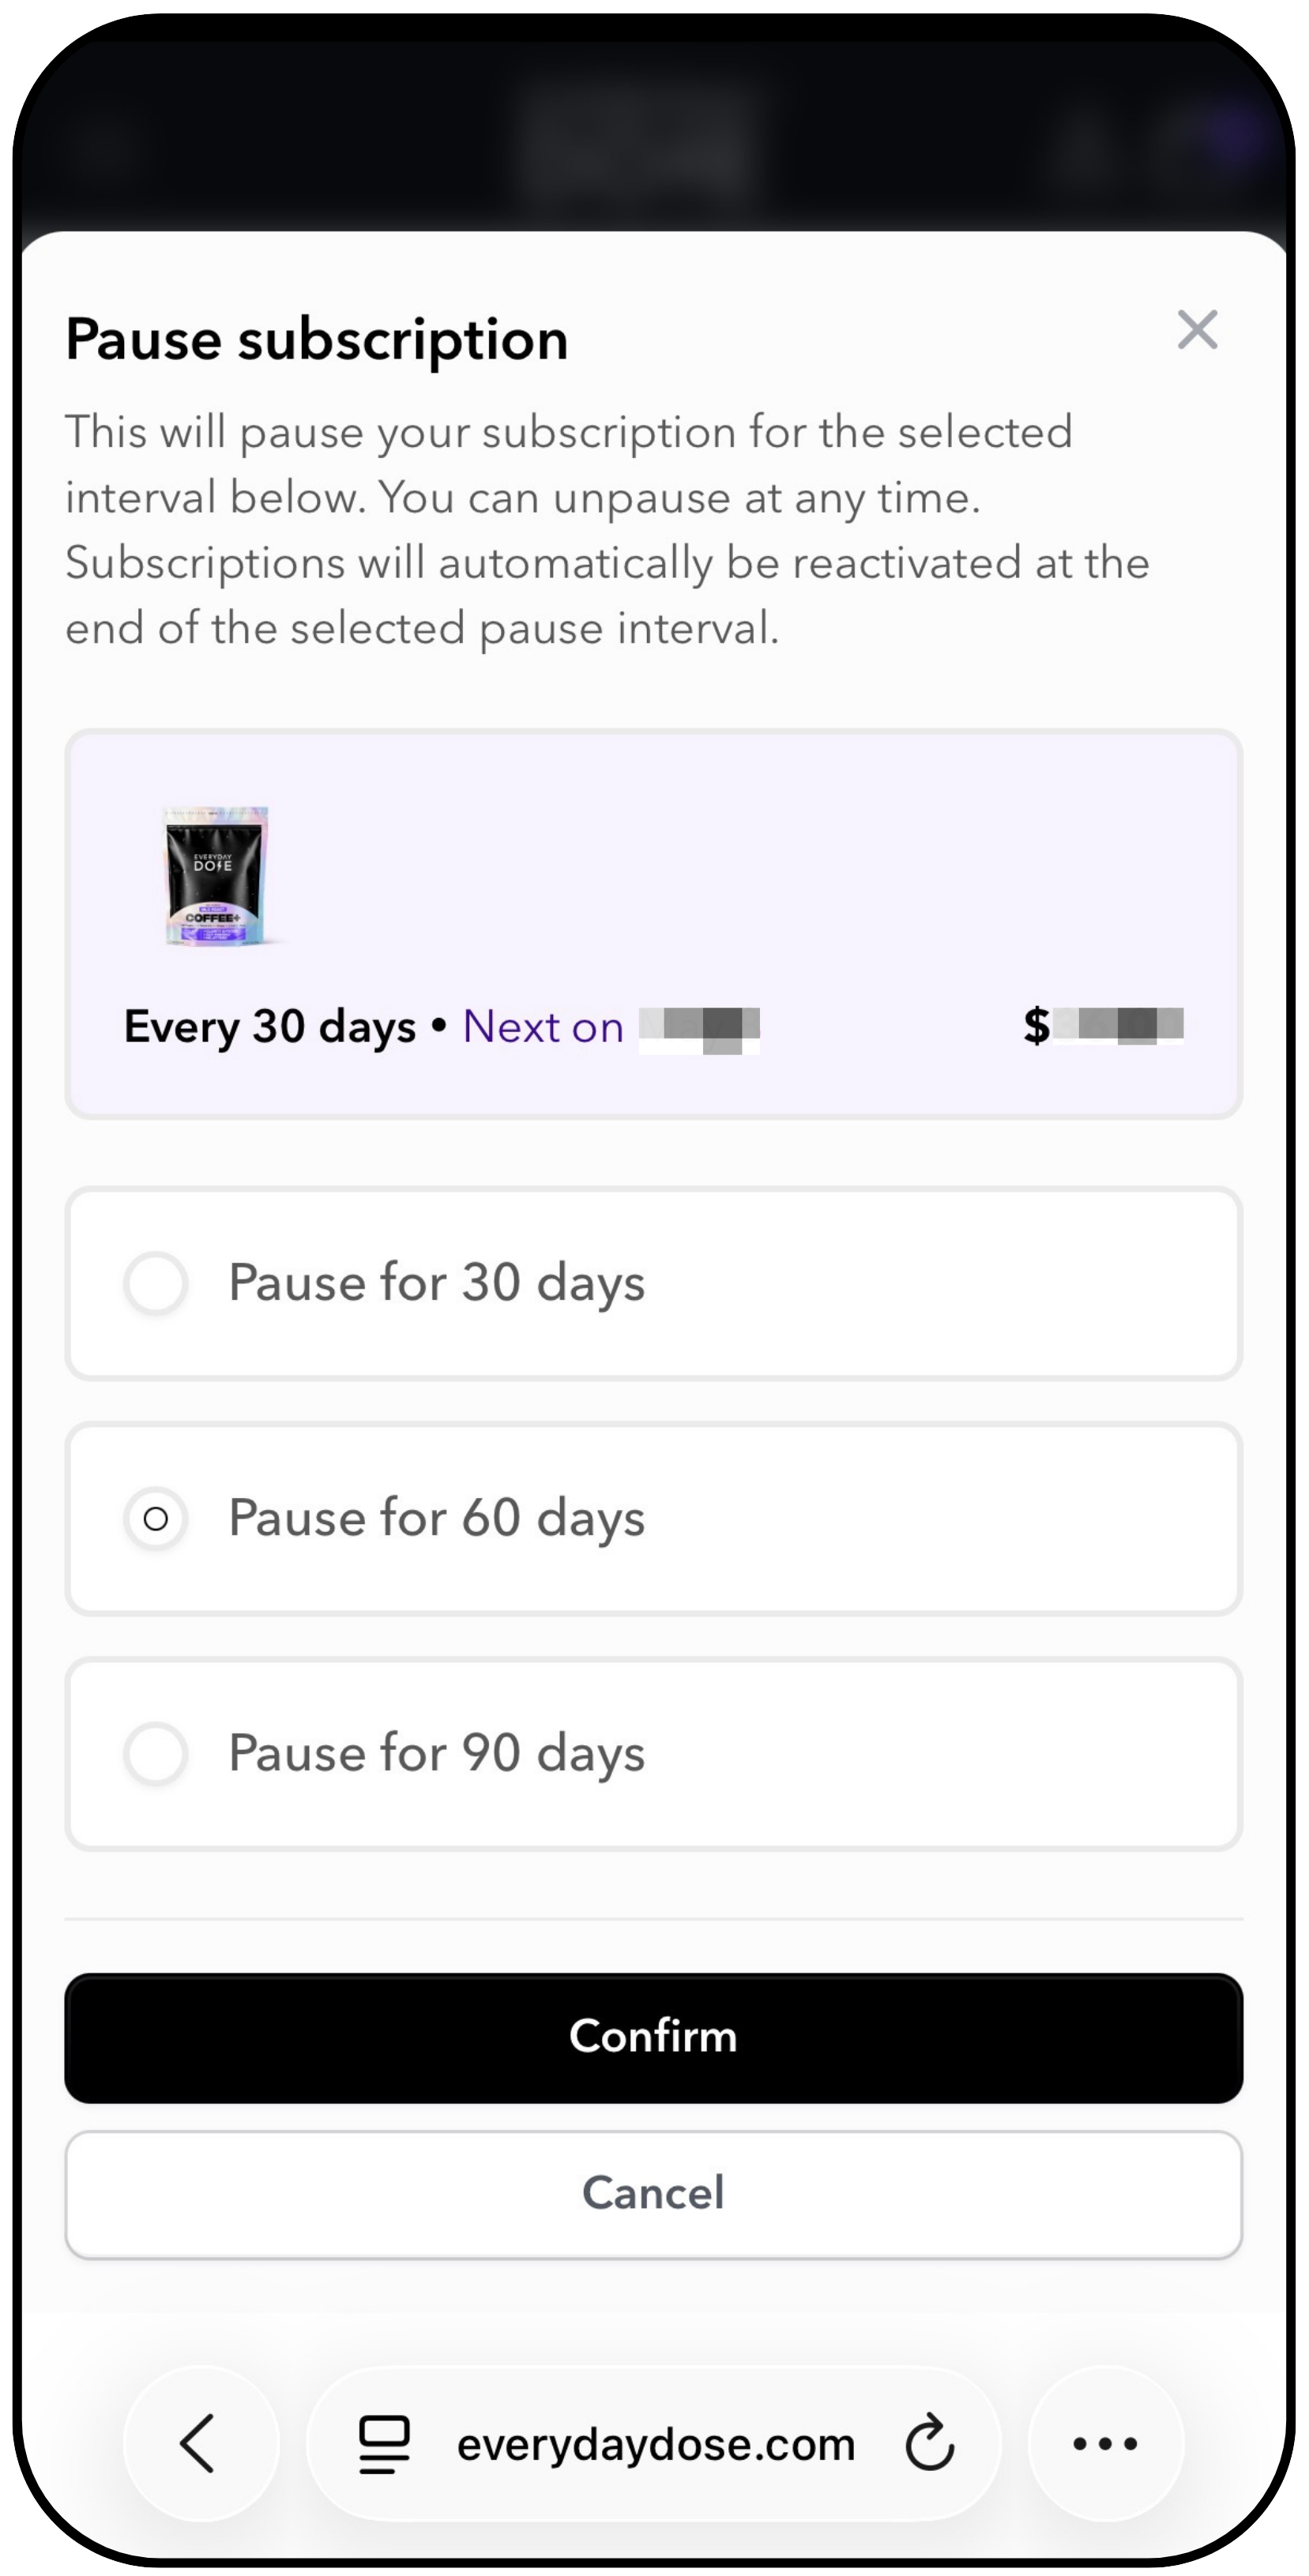Reload the page with the refresh icon
The image size is (1309, 2576).
pyautogui.click(x=930, y=2443)
